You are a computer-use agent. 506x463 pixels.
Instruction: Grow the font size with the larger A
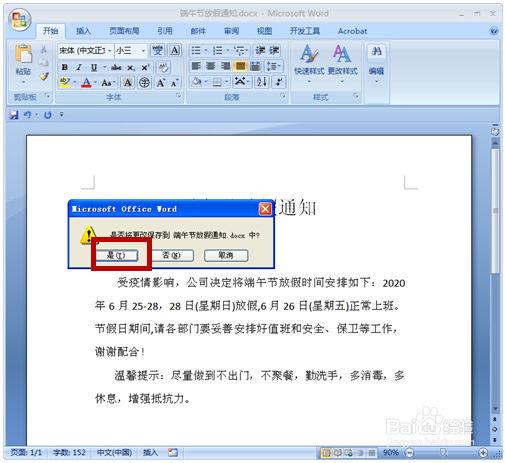pyautogui.click(x=161, y=82)
